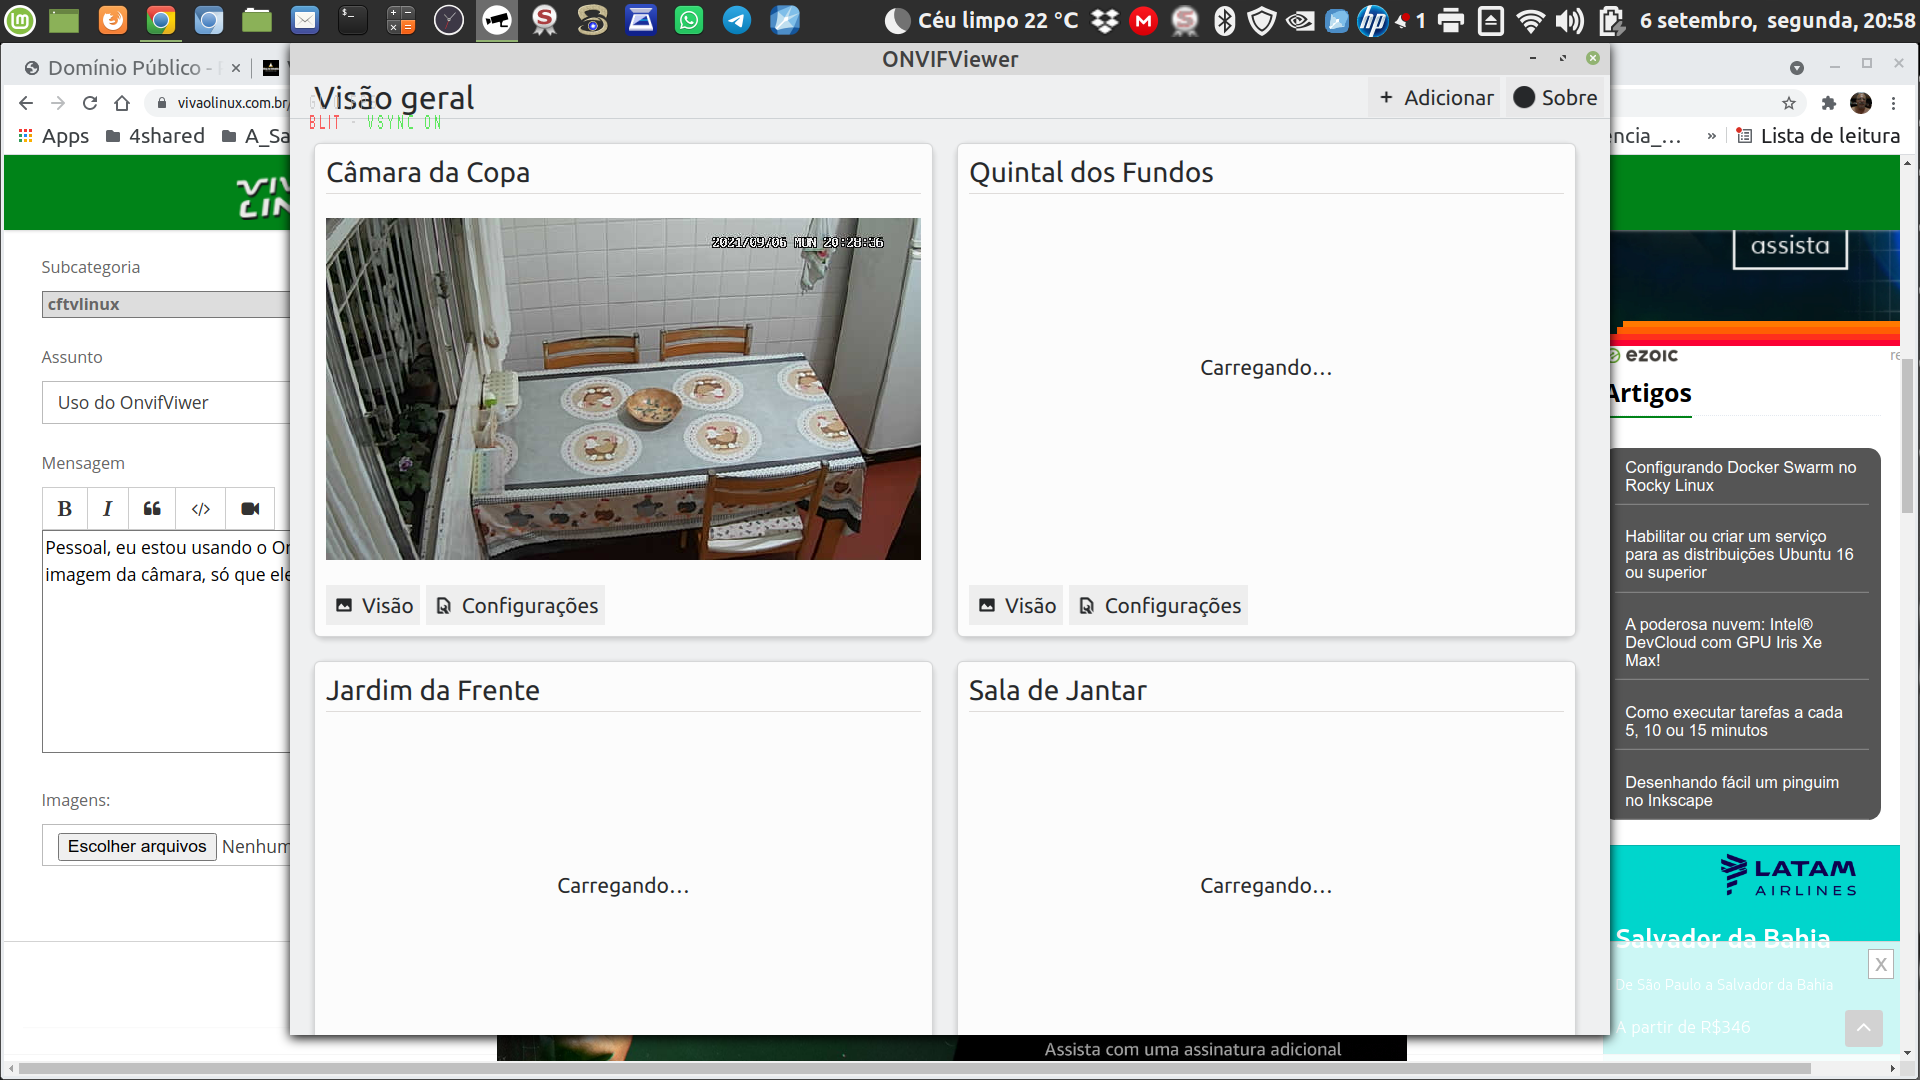Viewport: 1920px width, 1080px height.
Task: Open the Chrome three-dot menu
Action: (x=1893, y=103)
